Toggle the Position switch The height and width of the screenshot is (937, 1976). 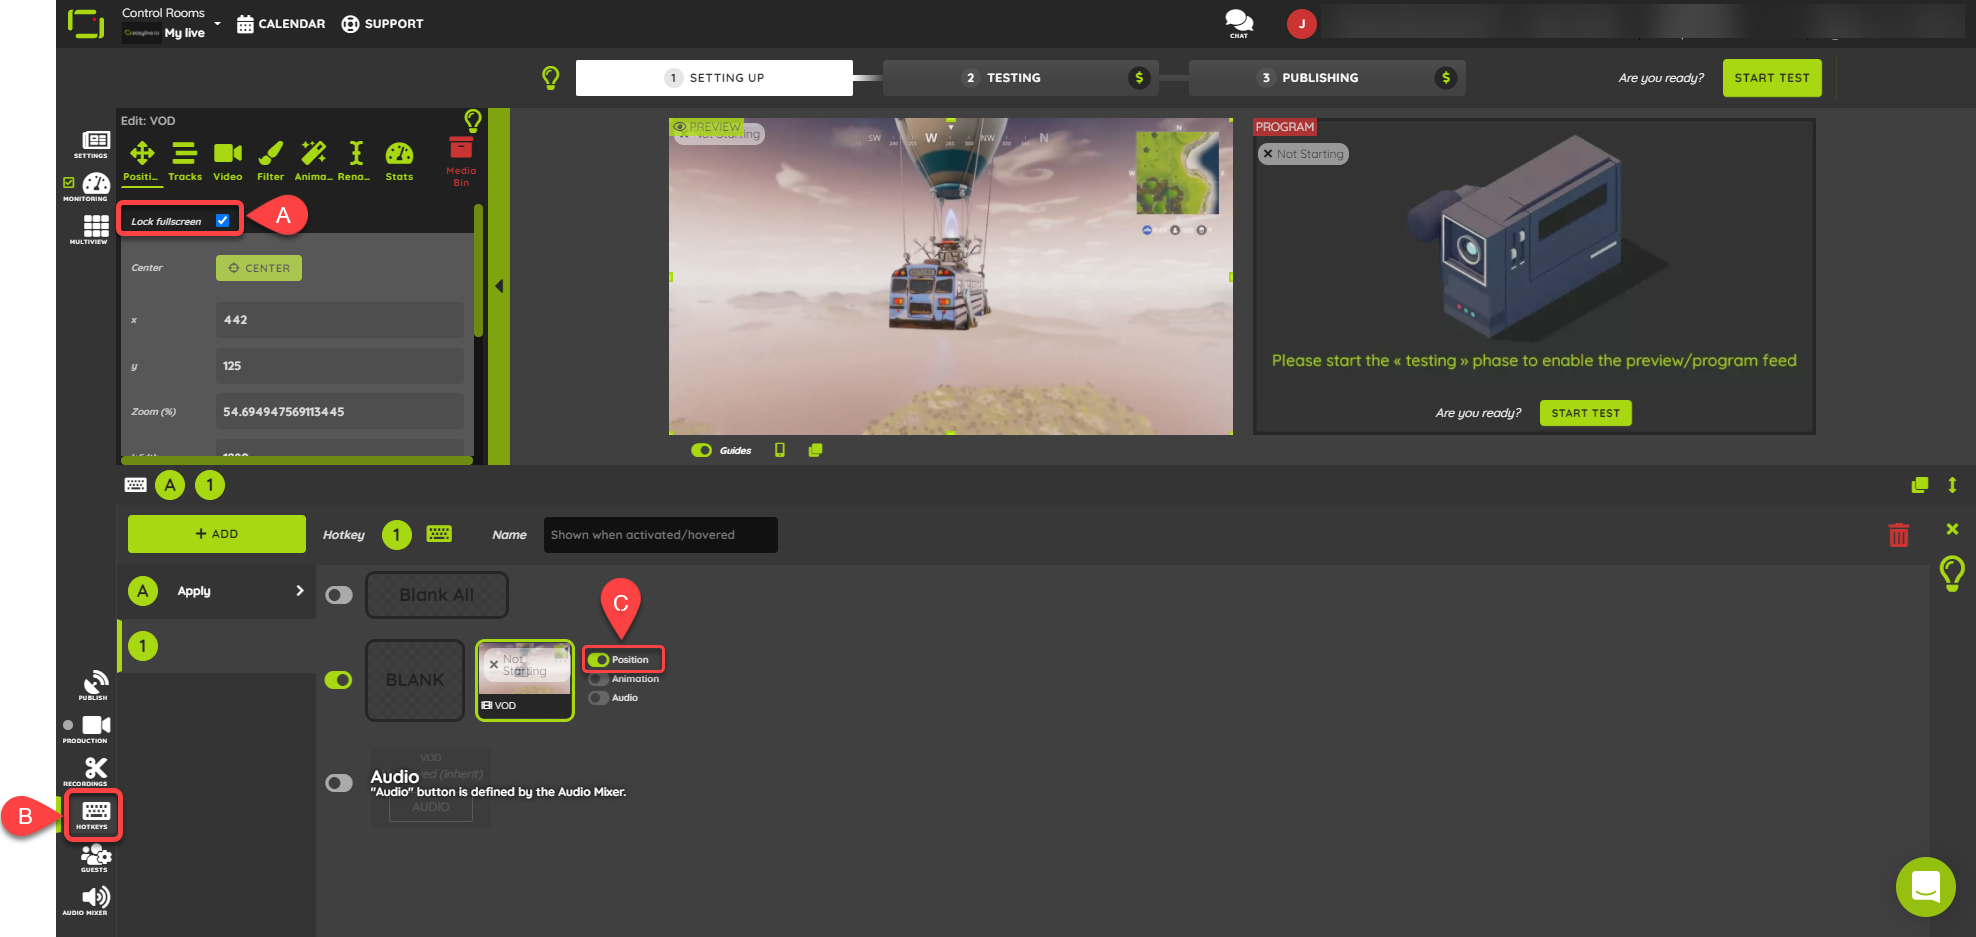pyautogui.click(x=599, y=660)
